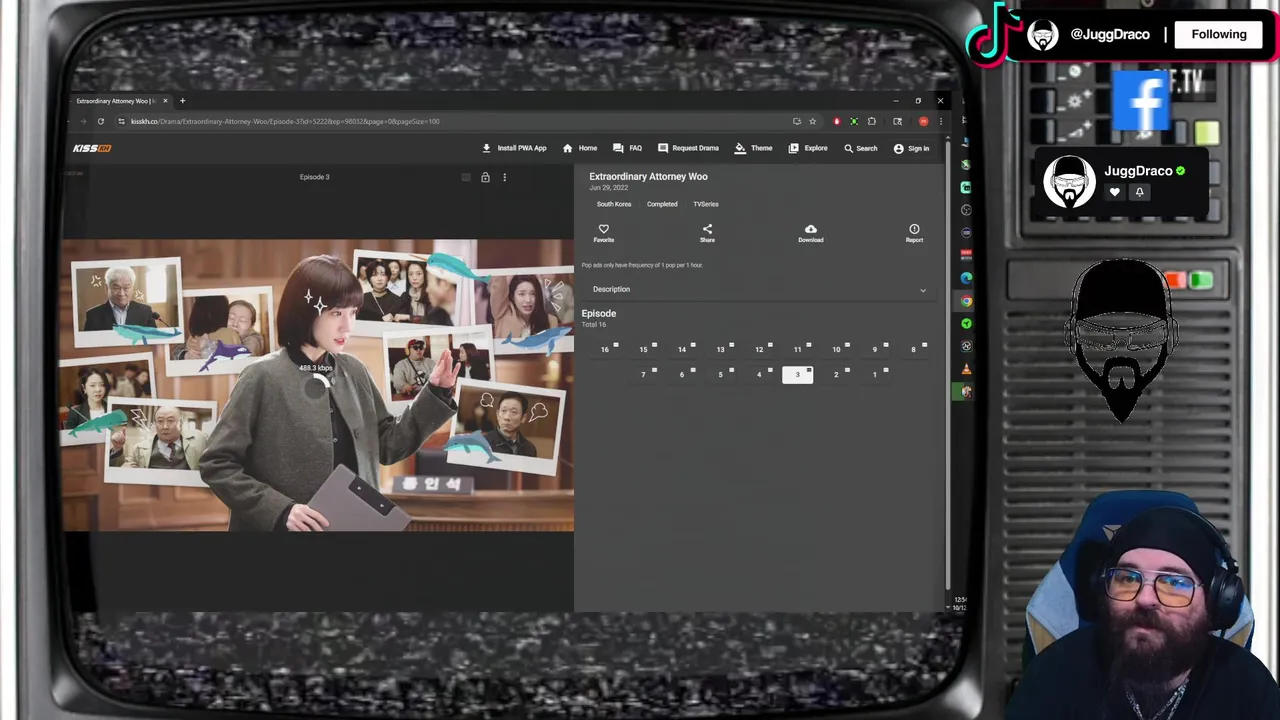Click the install app icon in the address bar
Screen dimensions: 1280x720
tap(797, 121)
